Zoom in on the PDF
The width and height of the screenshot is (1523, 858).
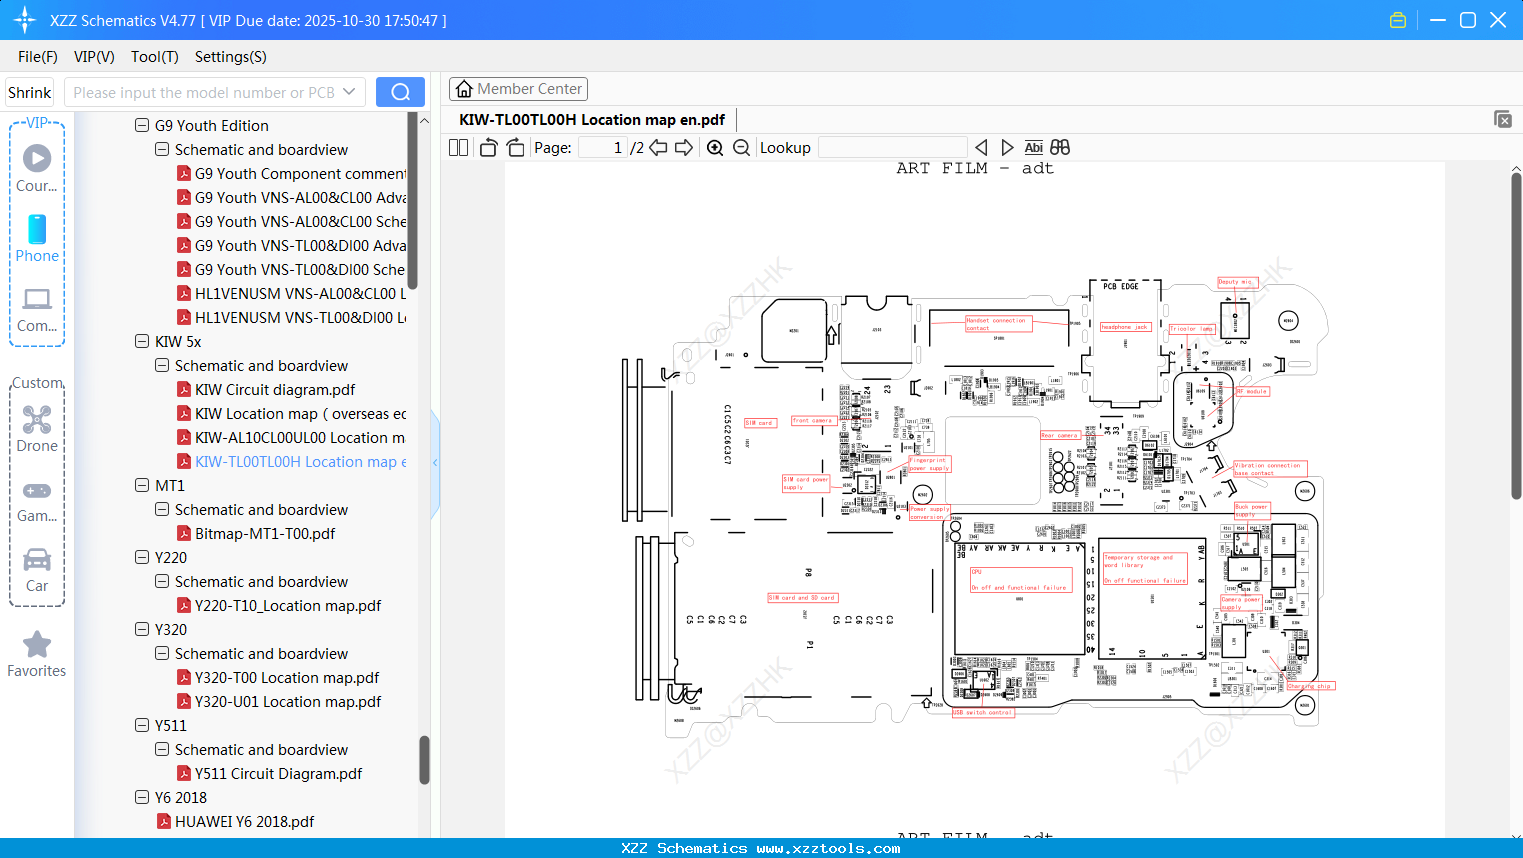[715, 148]
